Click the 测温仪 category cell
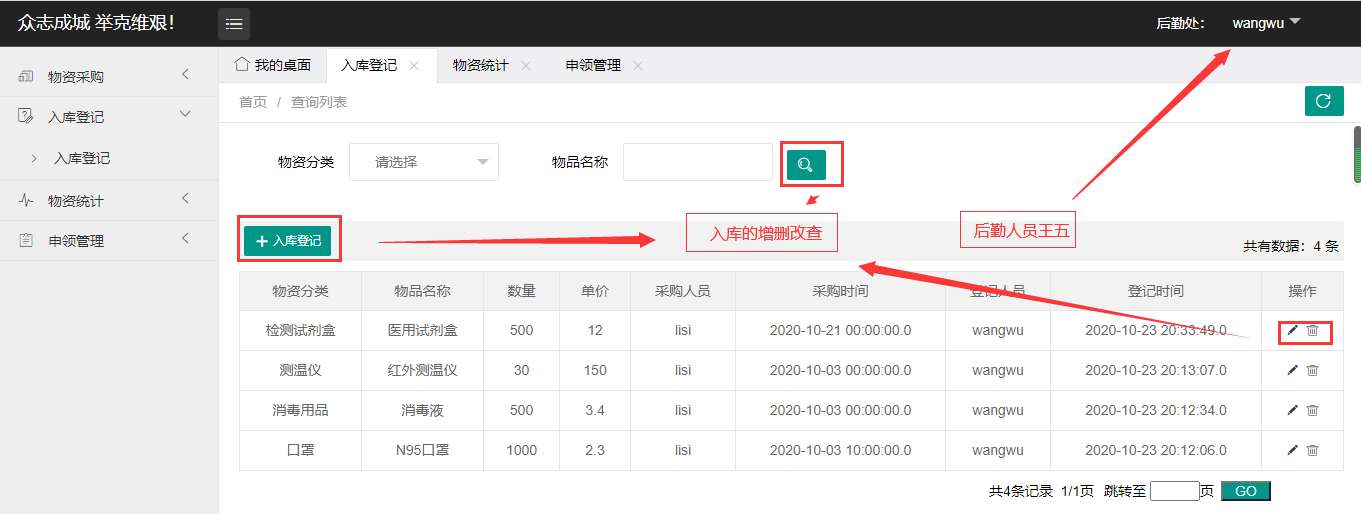Screen dimensions: 1361x514 [x=300, y=370]
